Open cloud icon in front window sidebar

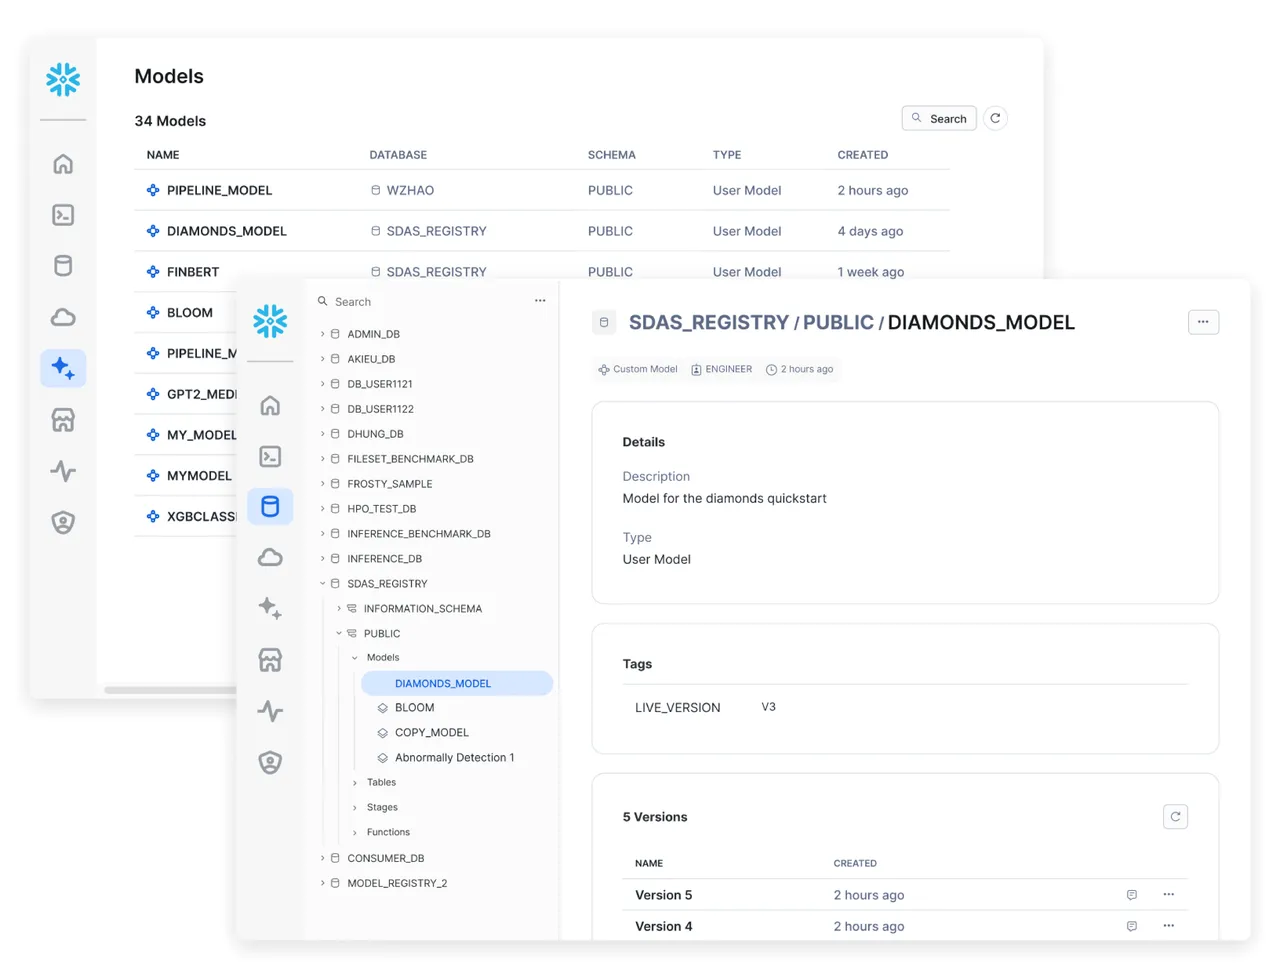[x=270, y=557]
